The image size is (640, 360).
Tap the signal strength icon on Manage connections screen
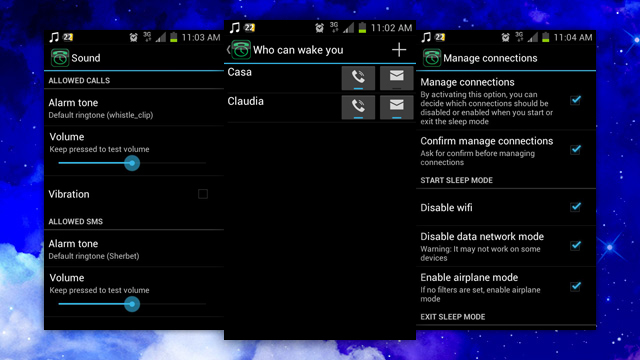pyautogui.click(x=533, y=38)
